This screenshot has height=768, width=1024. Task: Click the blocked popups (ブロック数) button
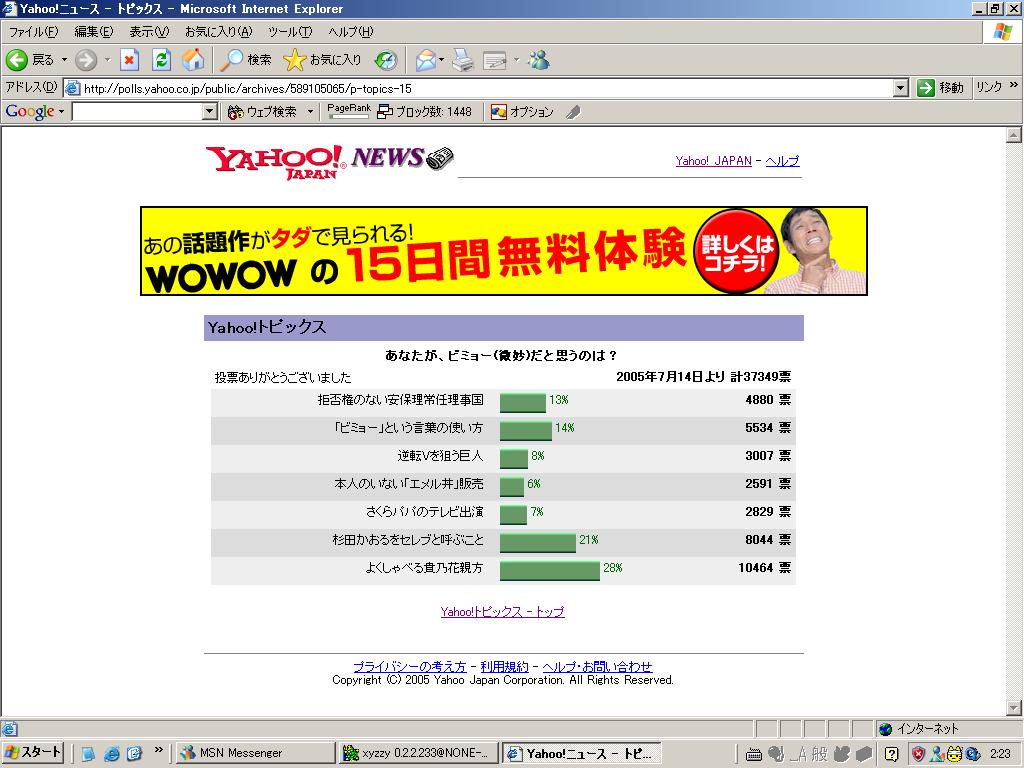tap(424, 112)
